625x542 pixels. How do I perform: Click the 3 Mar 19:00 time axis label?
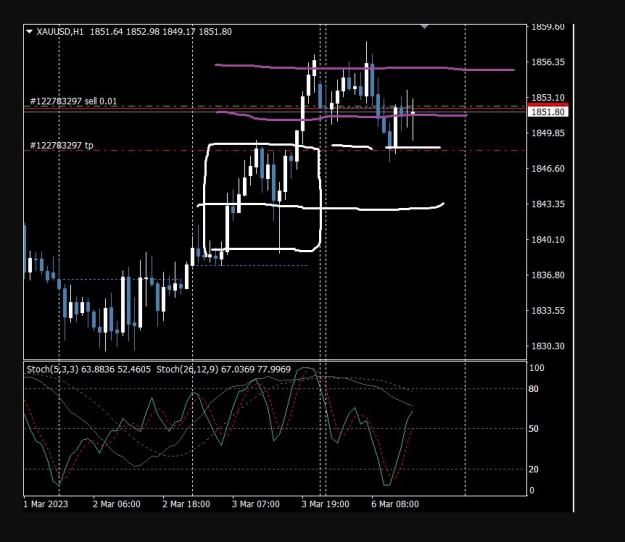(x=325, y=504)
